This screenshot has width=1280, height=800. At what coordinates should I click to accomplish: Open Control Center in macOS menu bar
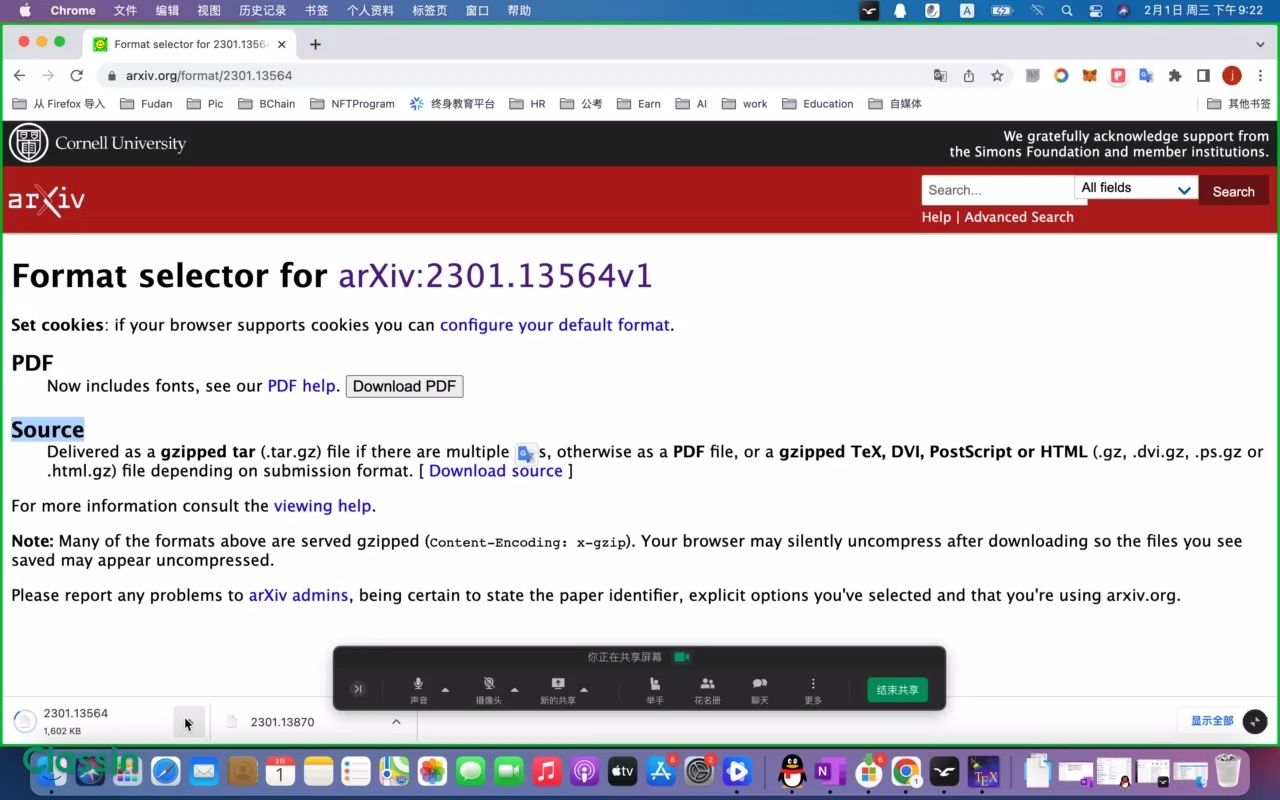1095,10
